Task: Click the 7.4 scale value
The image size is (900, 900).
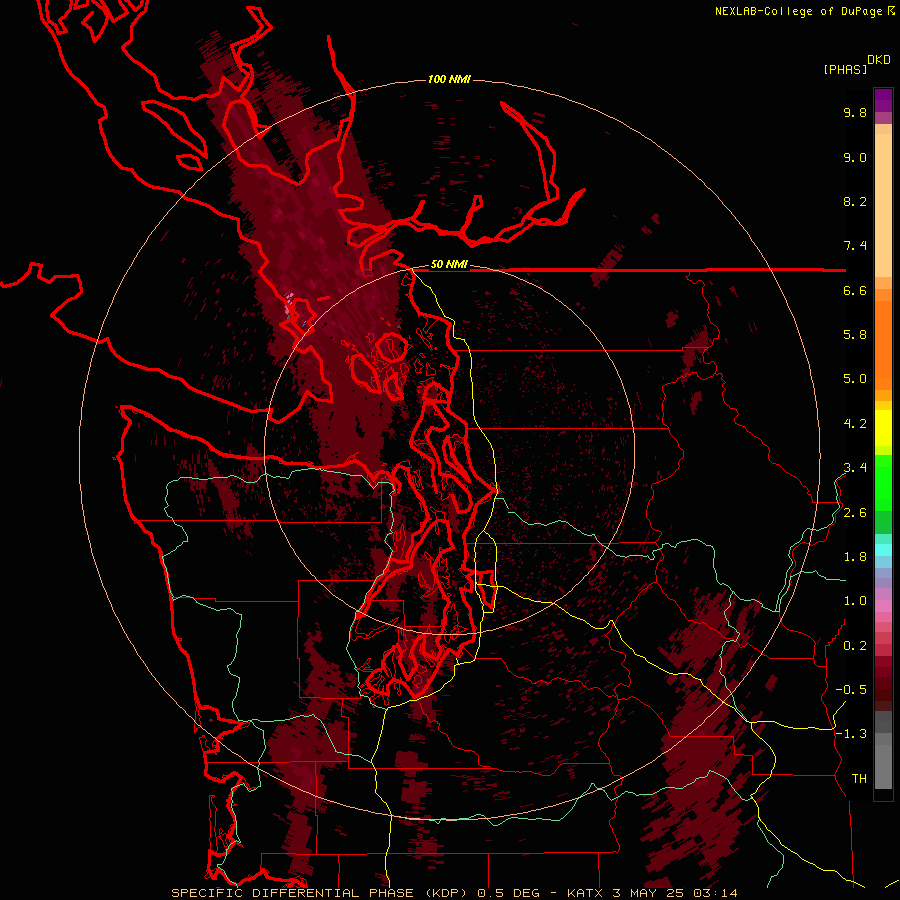Action: point(855,246)
